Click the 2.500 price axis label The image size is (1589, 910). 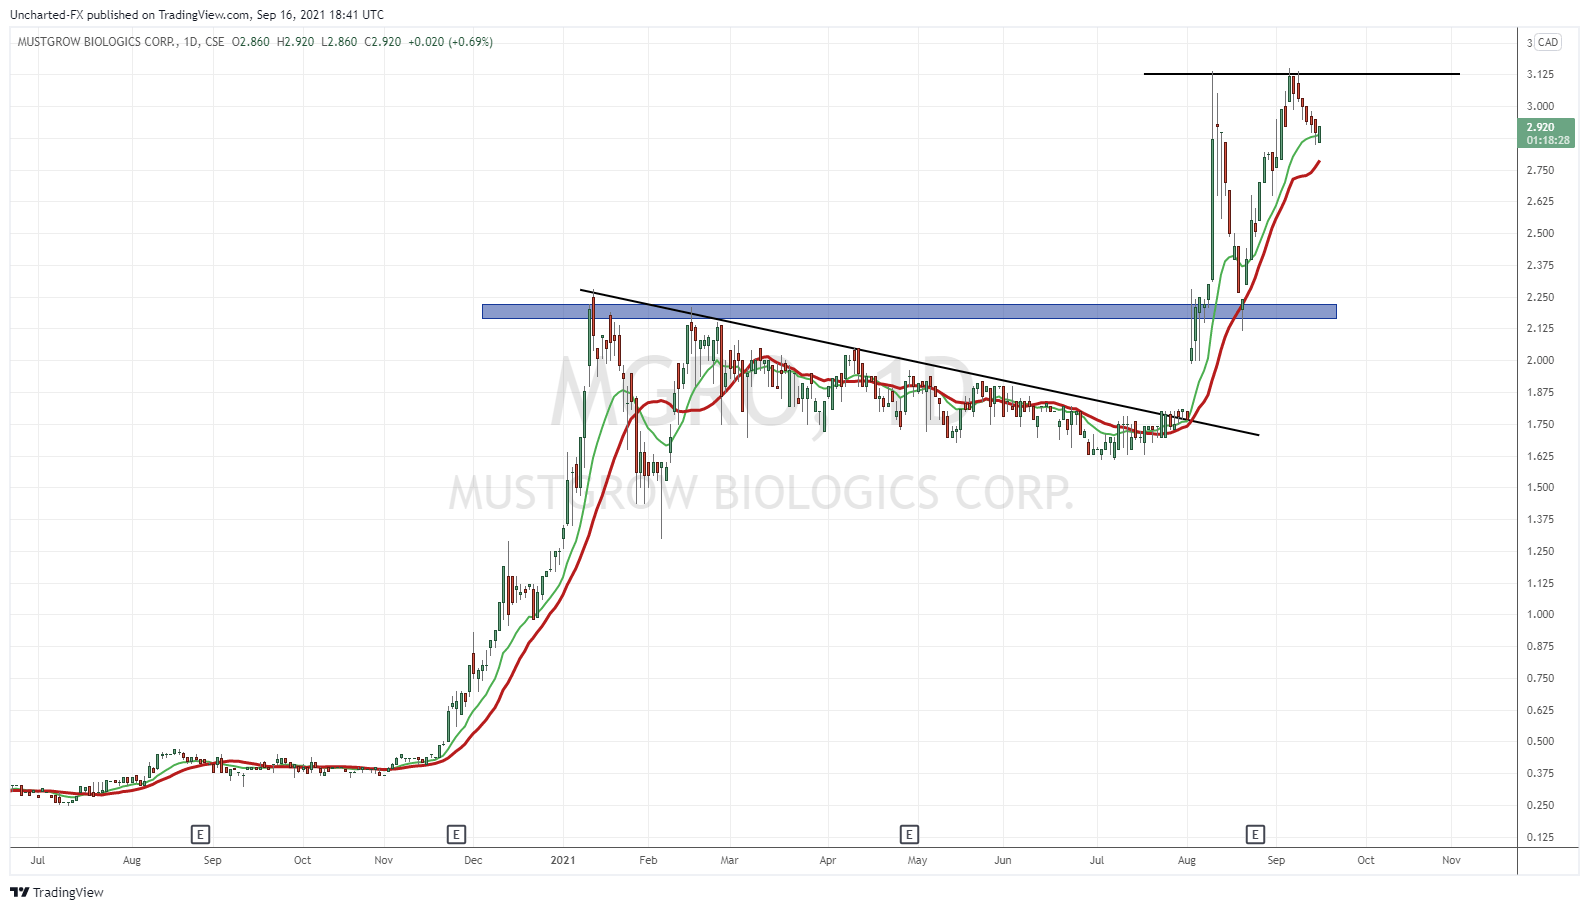point(1540,233)
